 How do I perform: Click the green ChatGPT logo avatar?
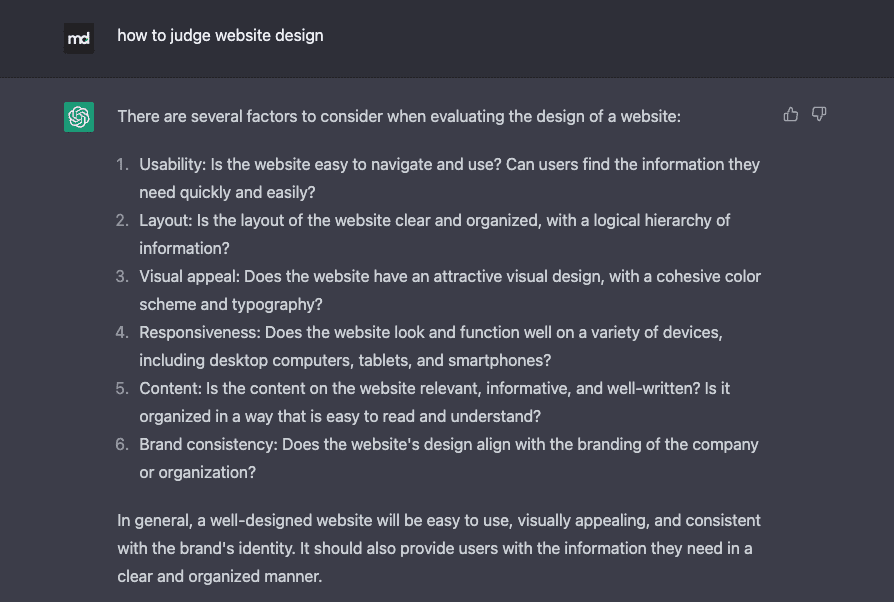(x=79, y=117)
